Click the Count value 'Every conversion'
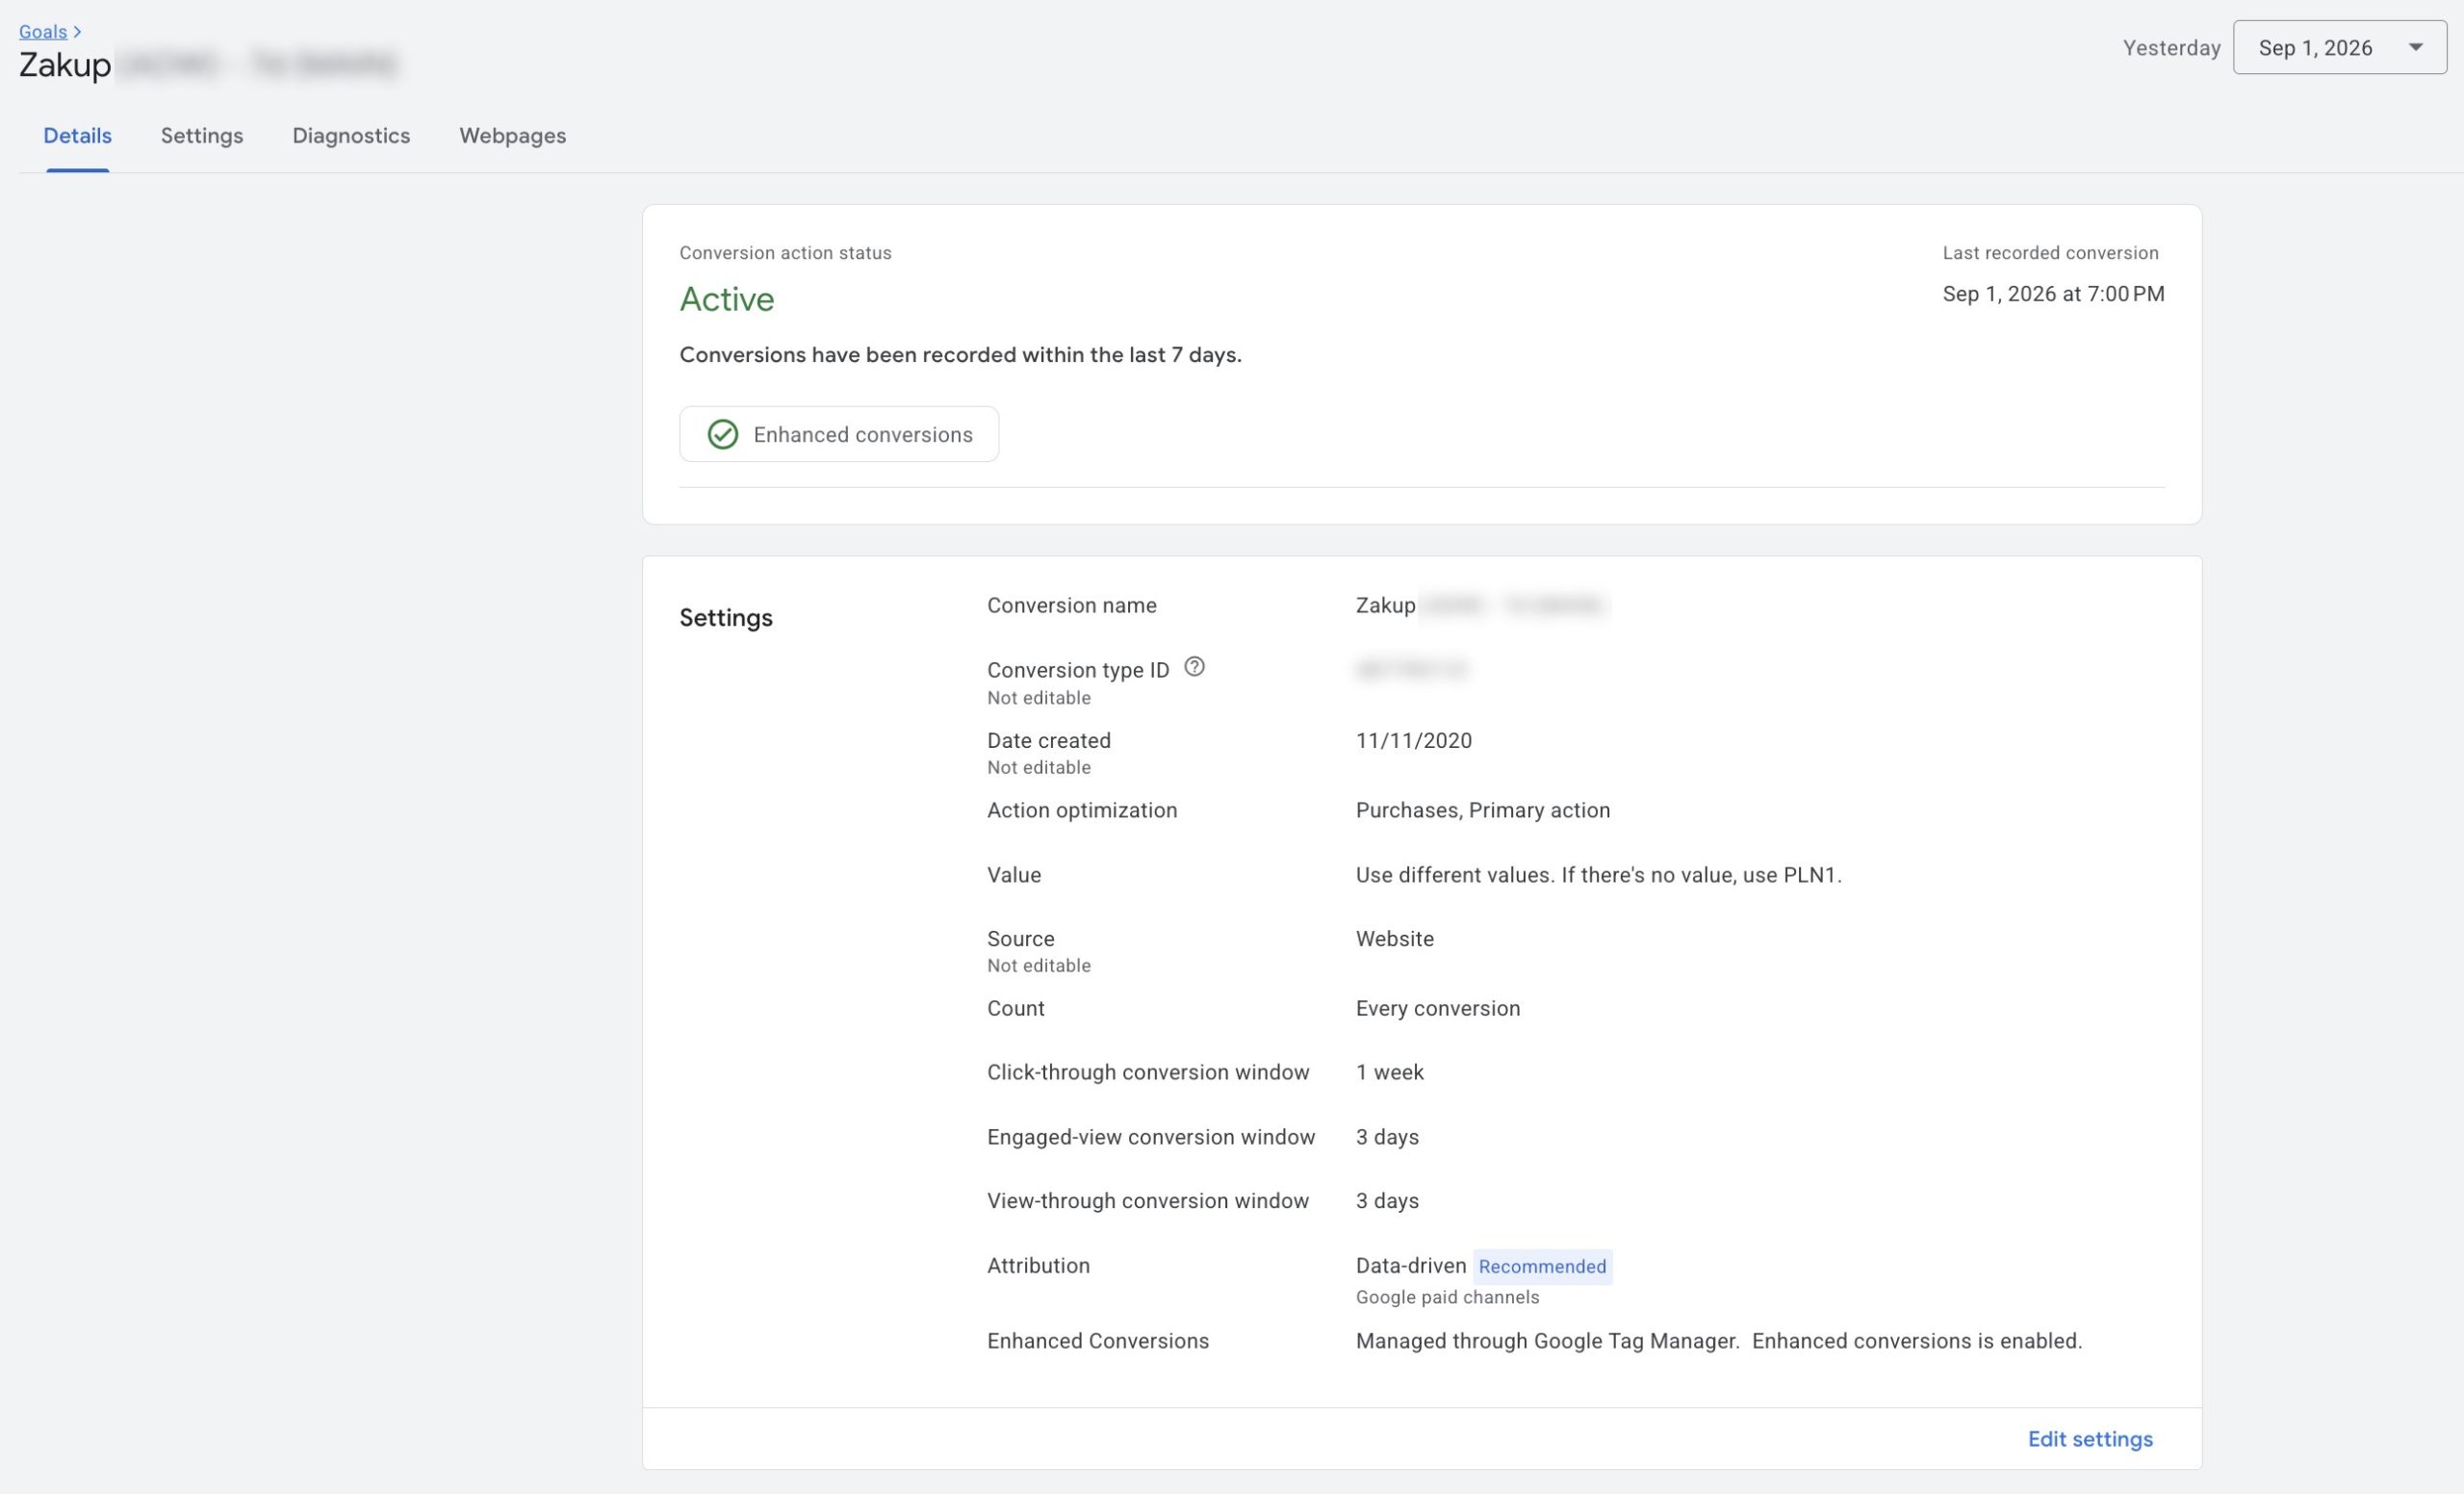The height and width of the screenshot is (1494, 2464). [1438, 1009]
